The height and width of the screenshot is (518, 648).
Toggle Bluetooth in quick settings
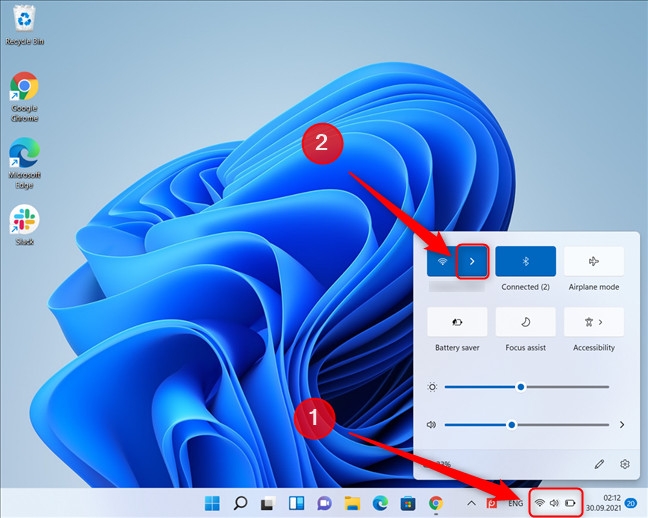pos(526,261)
